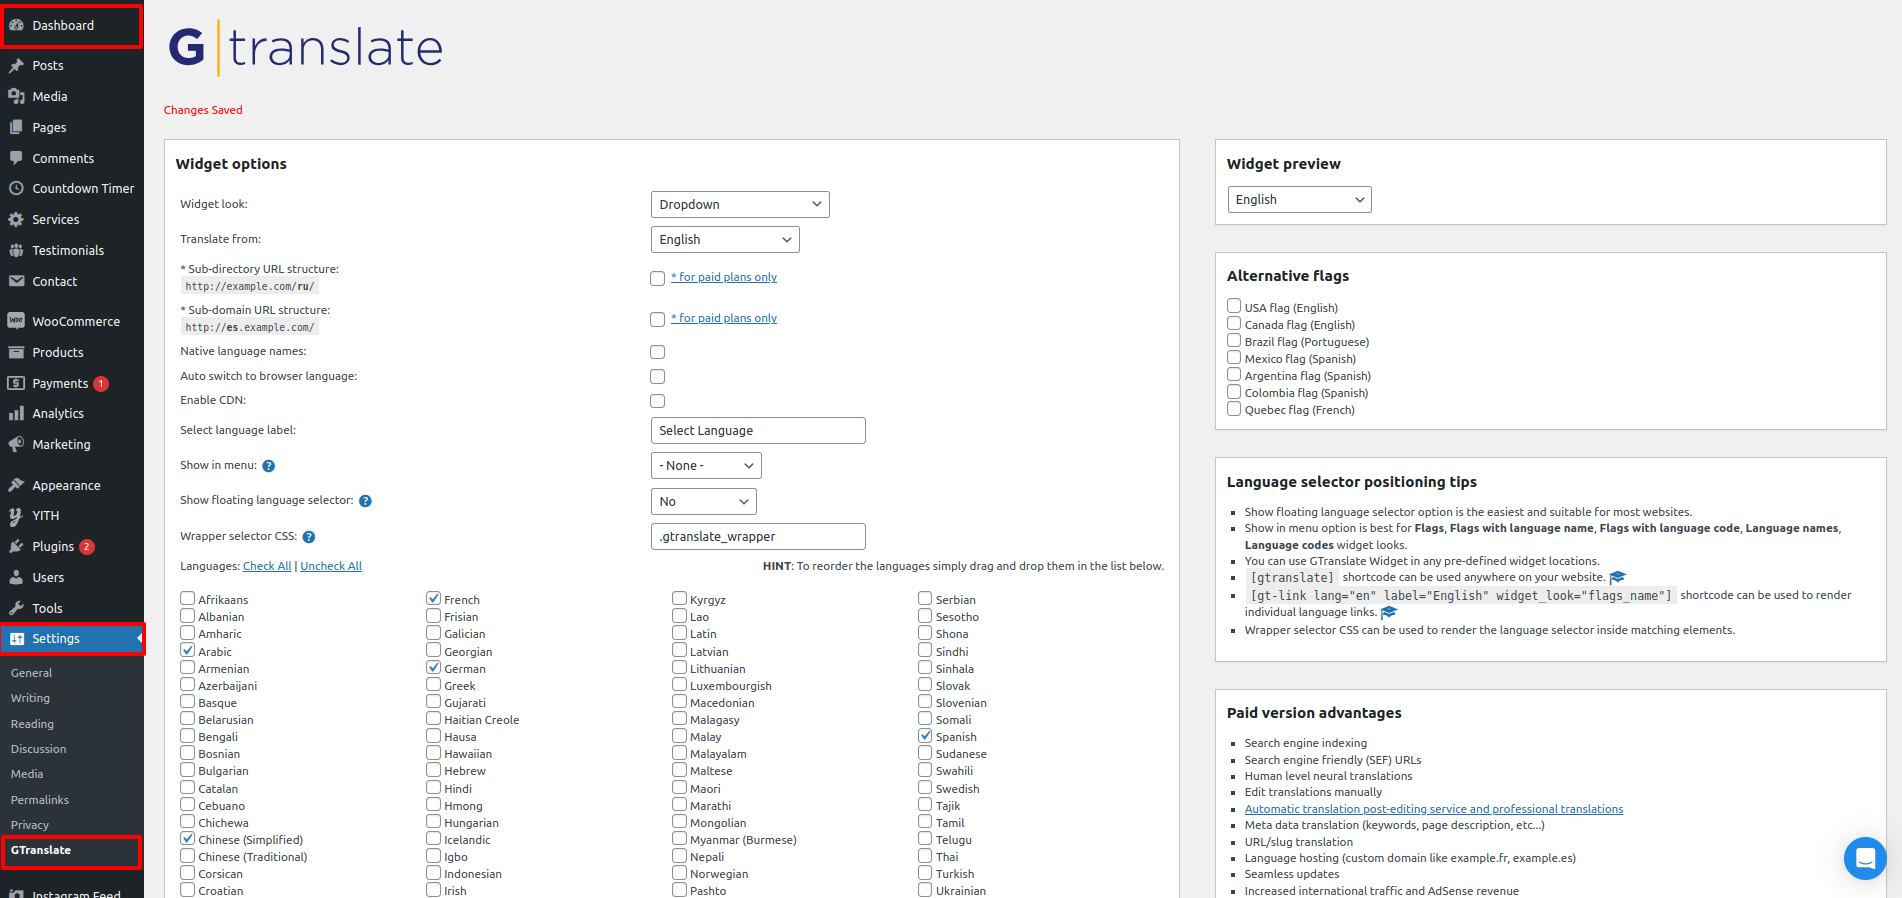Click paid plans link for sub-directory URL

click(724, 277)
